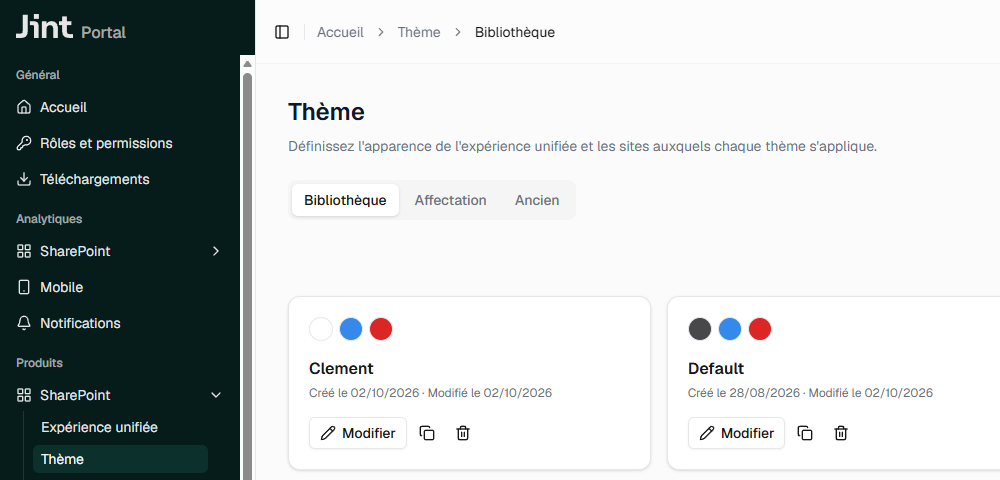1000x480 pixels.
Task: Click the Clement theme title
Action: pos(341,368)
